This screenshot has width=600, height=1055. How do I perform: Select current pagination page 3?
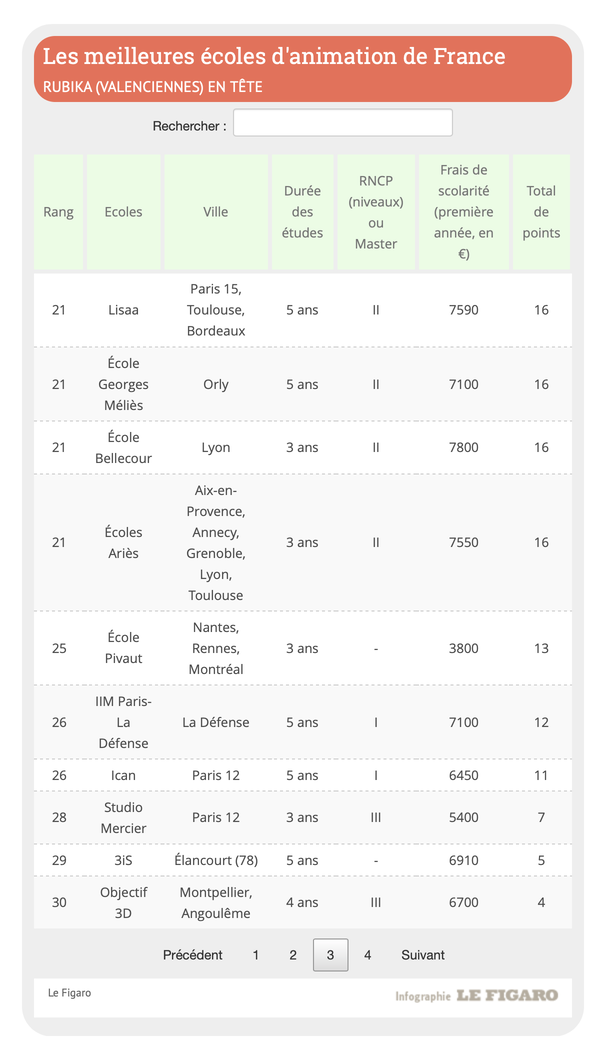pyautogui.click(x=331, y=955)
